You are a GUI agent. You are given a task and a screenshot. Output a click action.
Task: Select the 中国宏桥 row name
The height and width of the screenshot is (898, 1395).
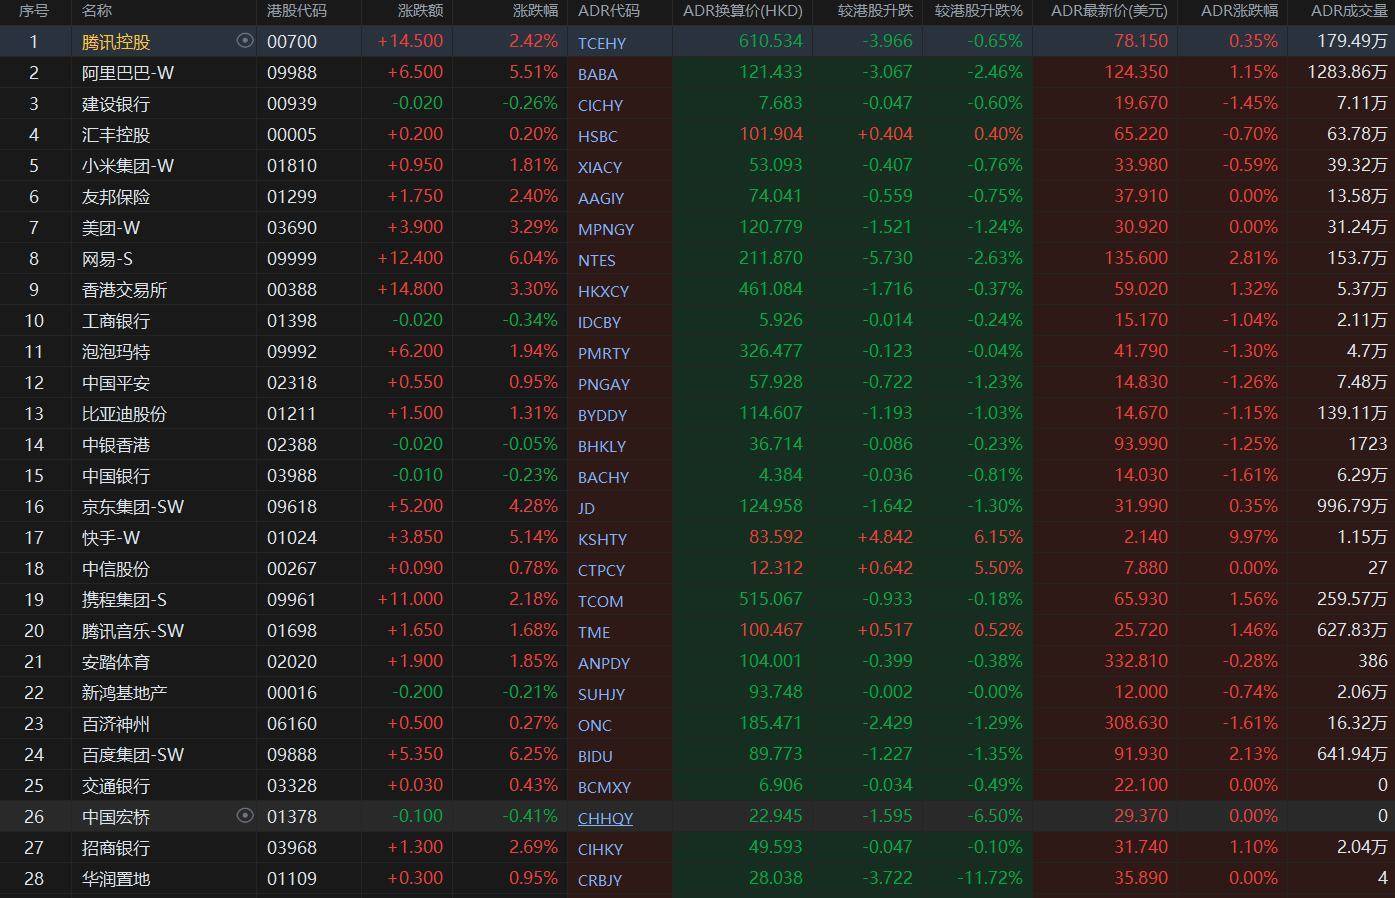coord(116,817)
